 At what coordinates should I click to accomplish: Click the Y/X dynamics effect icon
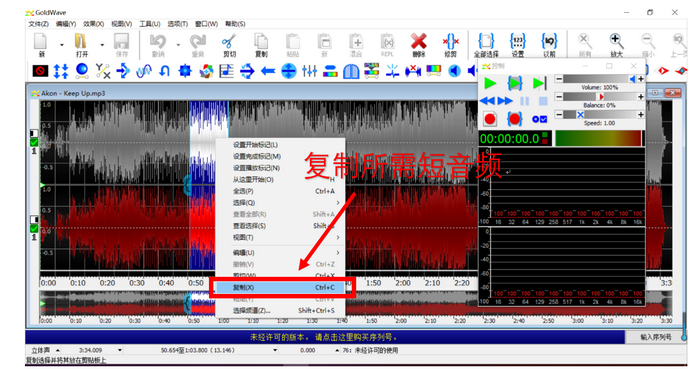coord(103,71)
